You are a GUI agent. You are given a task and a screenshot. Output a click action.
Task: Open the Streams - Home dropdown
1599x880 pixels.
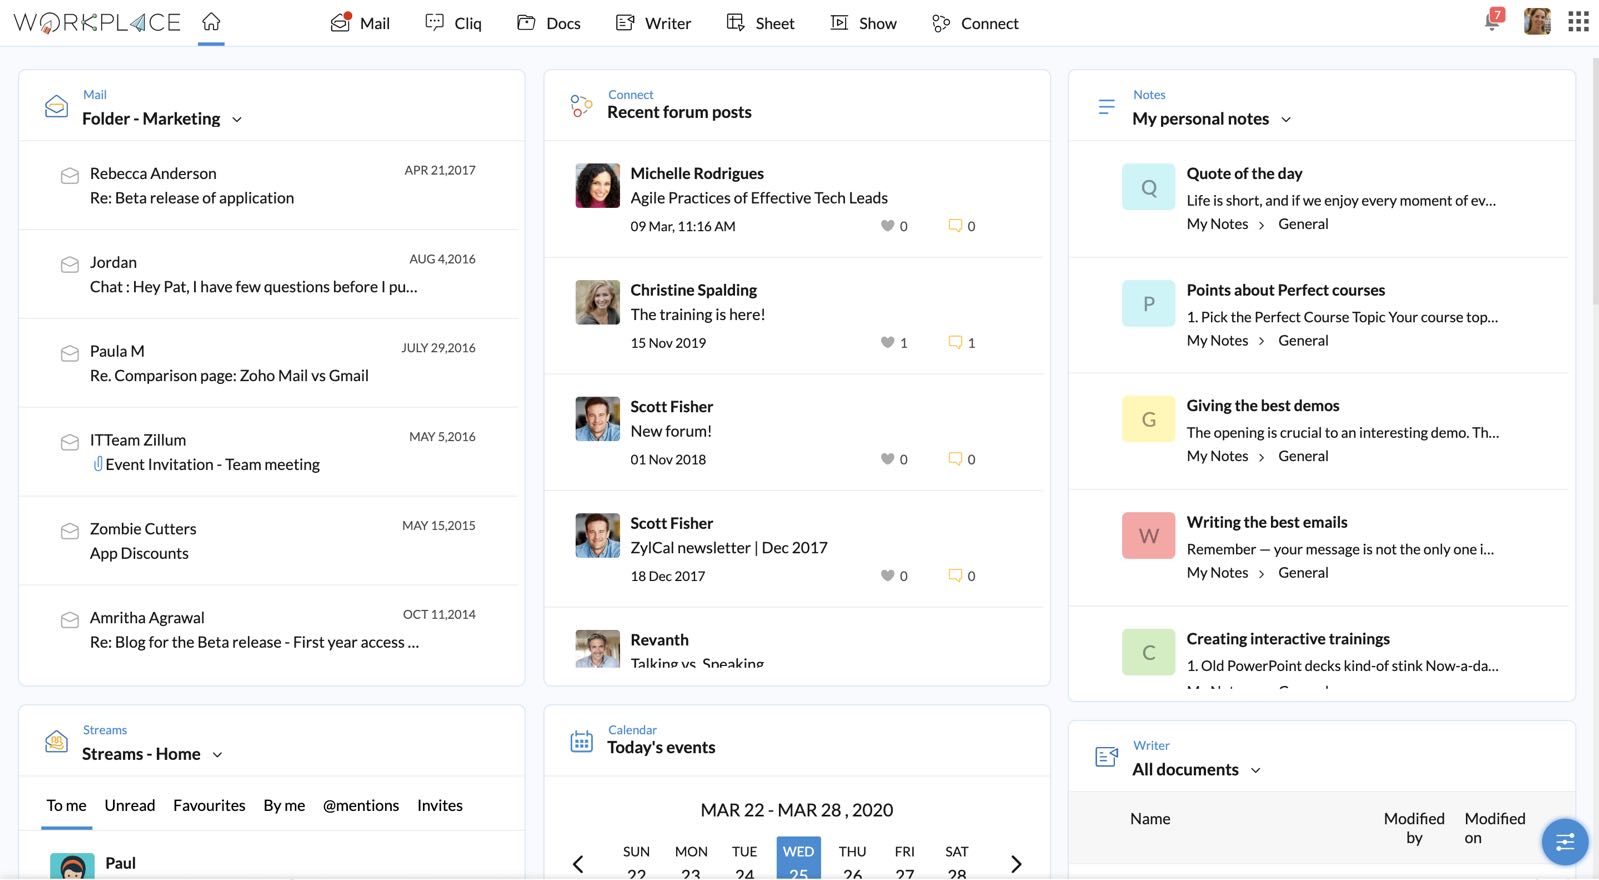[x=217, y=755]
